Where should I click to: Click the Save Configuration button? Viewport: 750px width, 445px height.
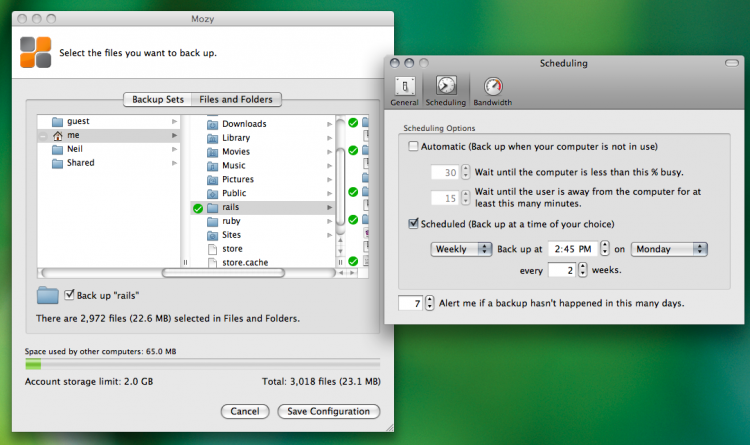pos(329,412)
